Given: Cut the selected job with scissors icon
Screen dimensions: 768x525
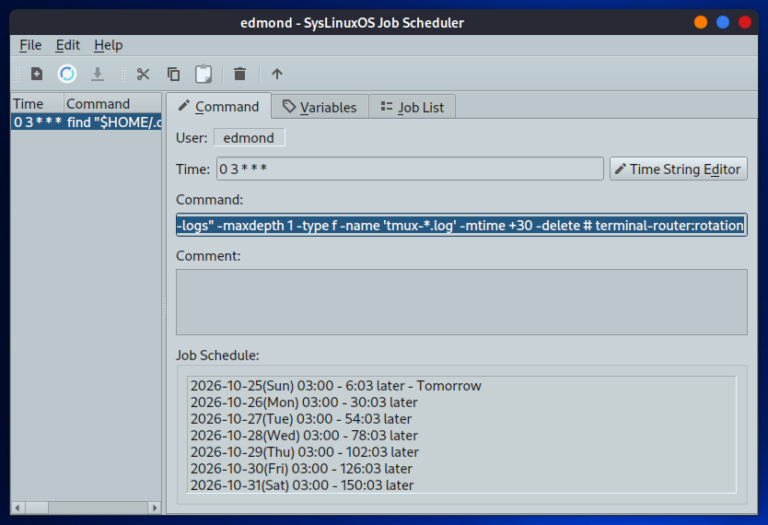Looking at the screenshot, I should tap(143, 74).
